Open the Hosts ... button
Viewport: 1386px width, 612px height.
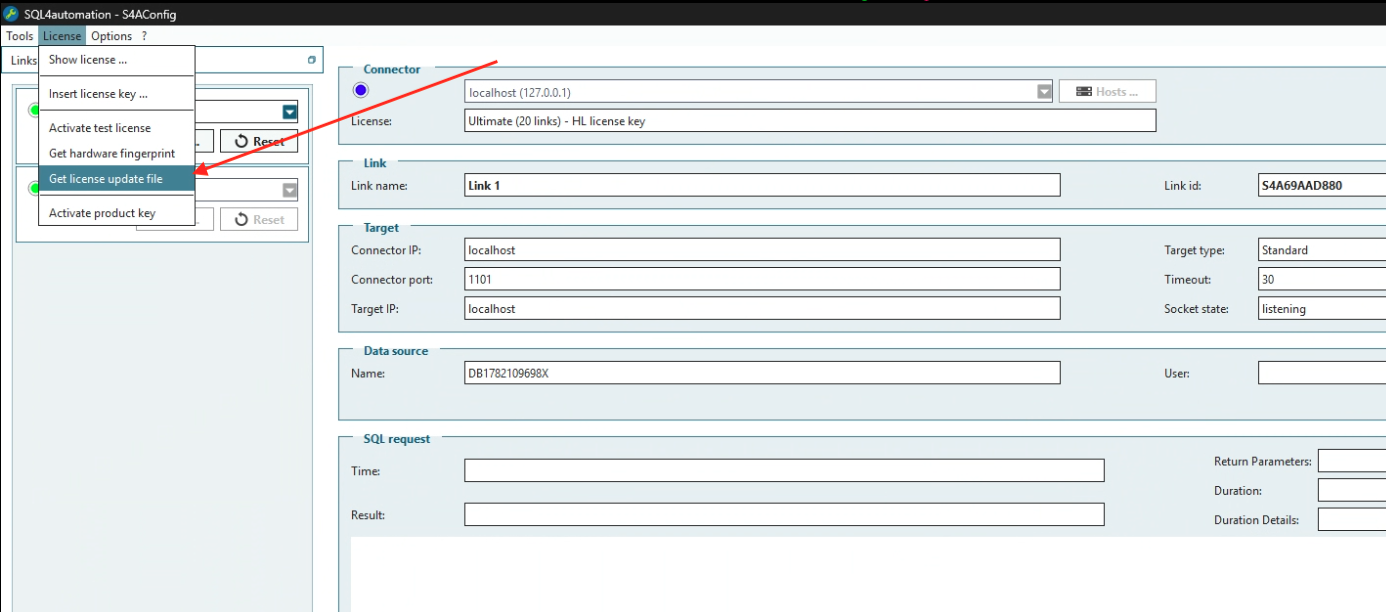tap(1107, 92)
